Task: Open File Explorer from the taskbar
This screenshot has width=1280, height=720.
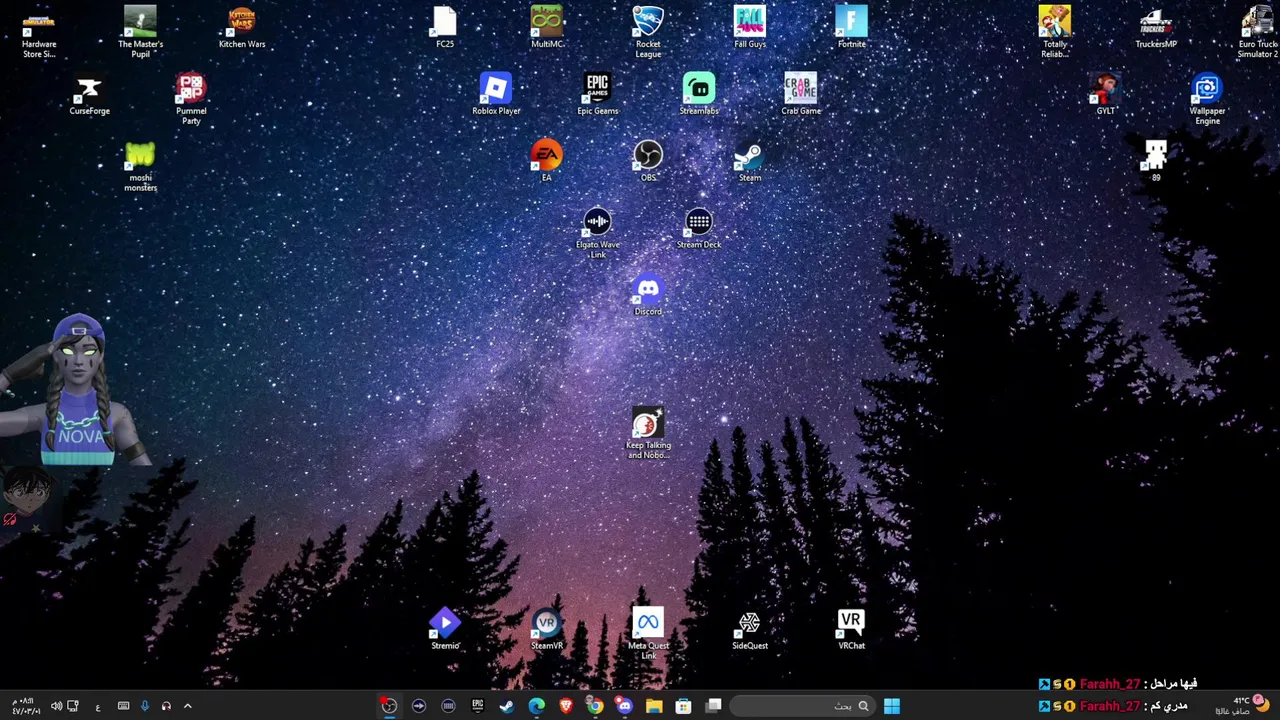Action: tap(654, 706)
